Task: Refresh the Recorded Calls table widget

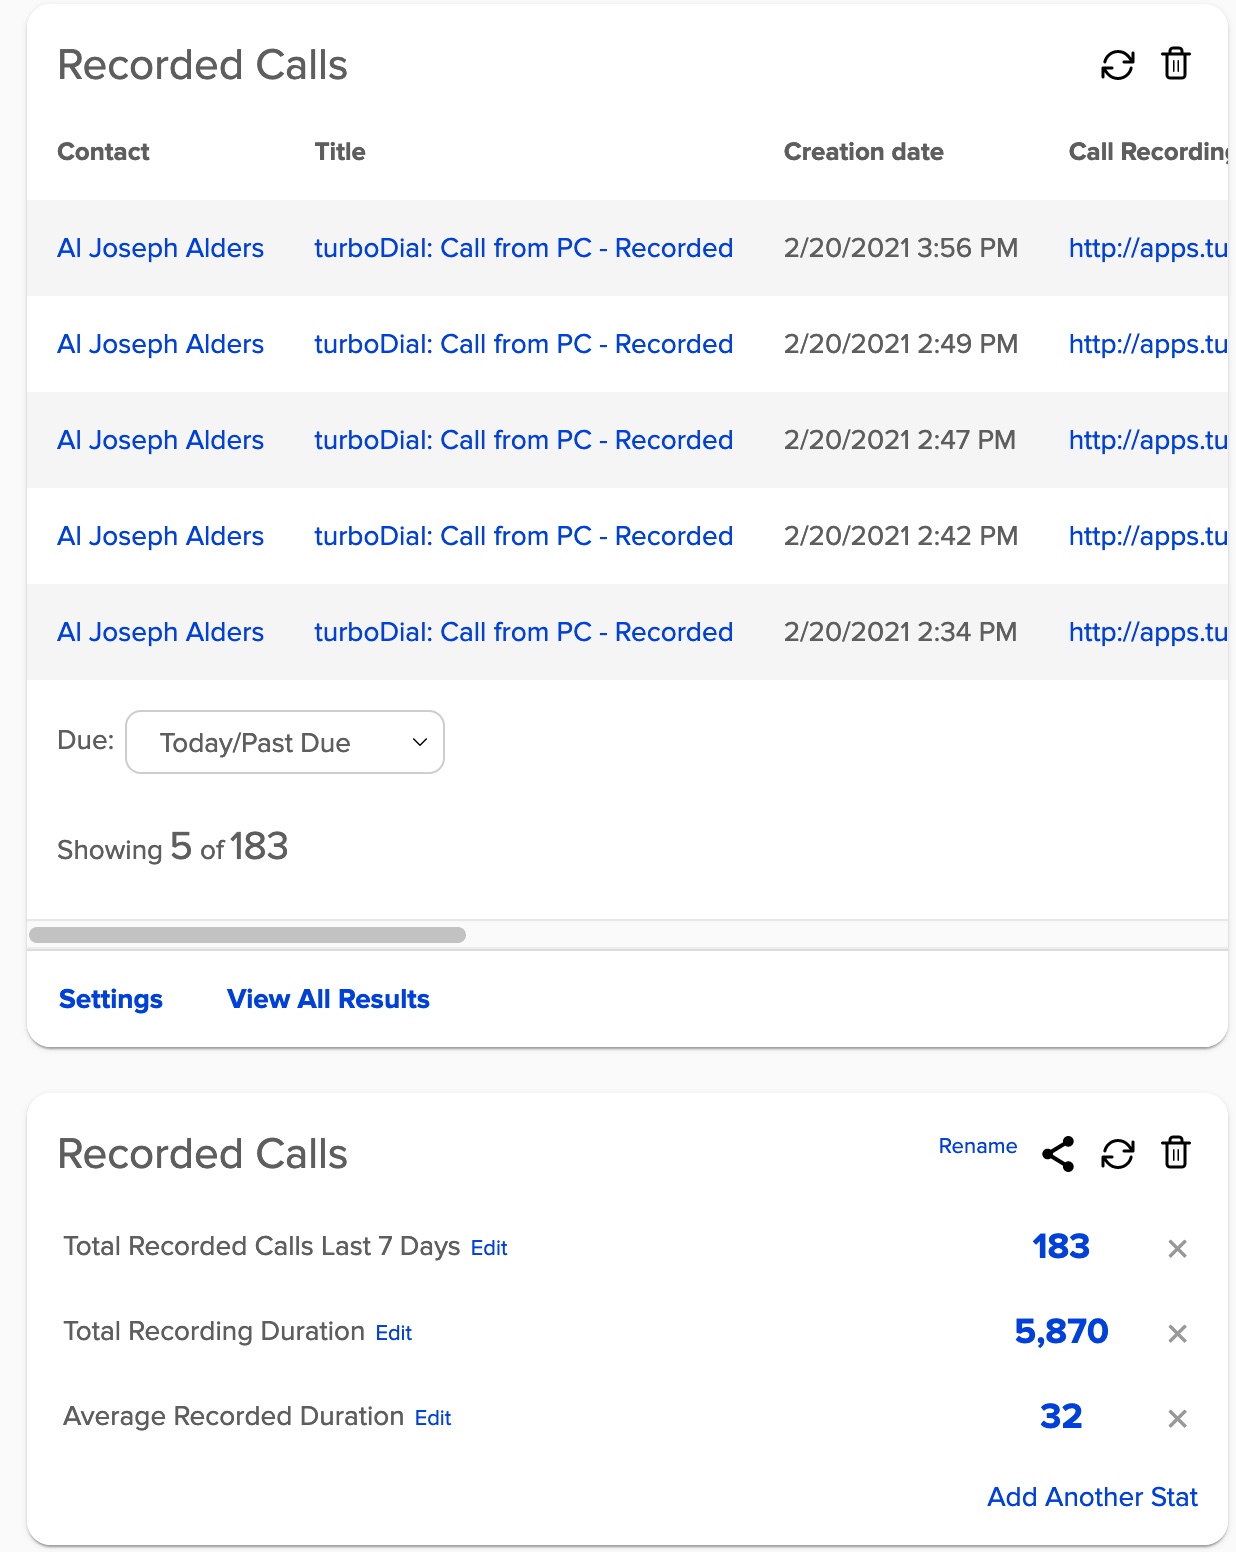Action: click(x=1117, y=64)
